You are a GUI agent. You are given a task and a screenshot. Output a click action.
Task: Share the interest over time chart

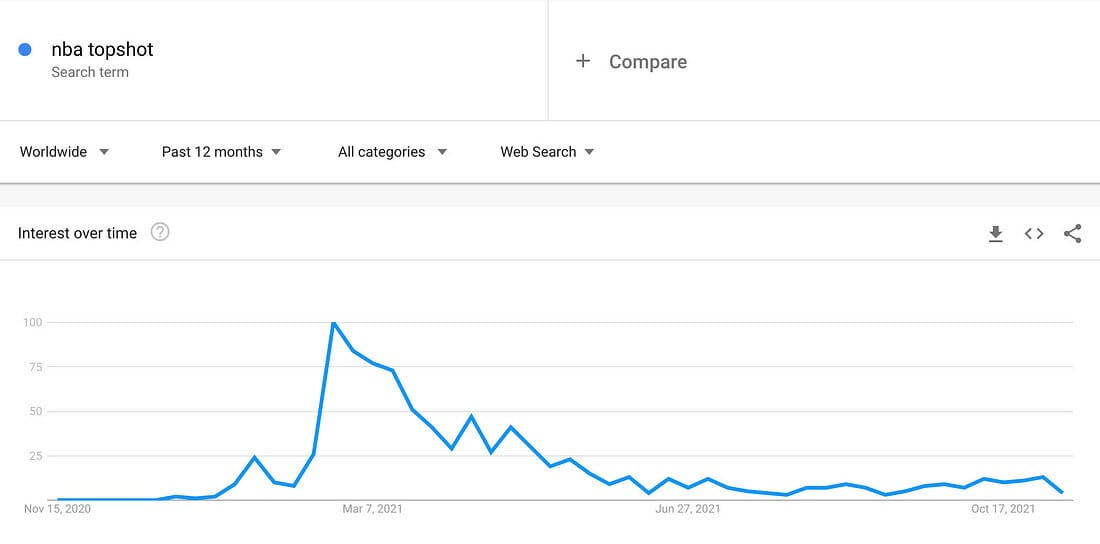click(1072, 234)
